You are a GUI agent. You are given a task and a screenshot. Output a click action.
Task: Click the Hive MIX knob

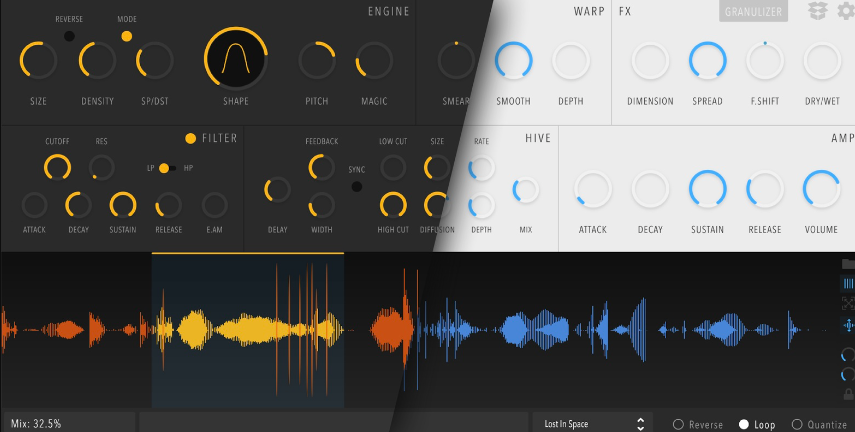tap(526, 190)
